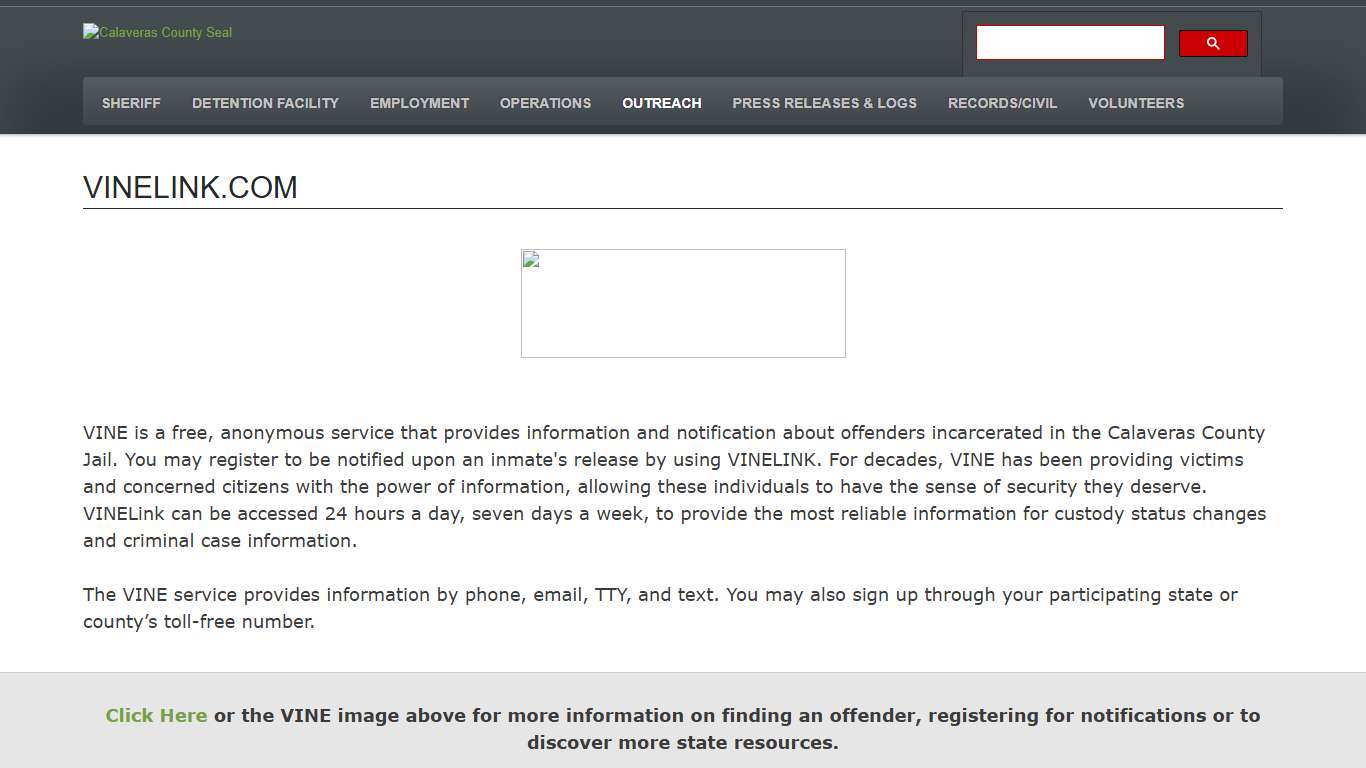Focus the search text field
The image size is (1366, 768).
tap(1069, 43)
